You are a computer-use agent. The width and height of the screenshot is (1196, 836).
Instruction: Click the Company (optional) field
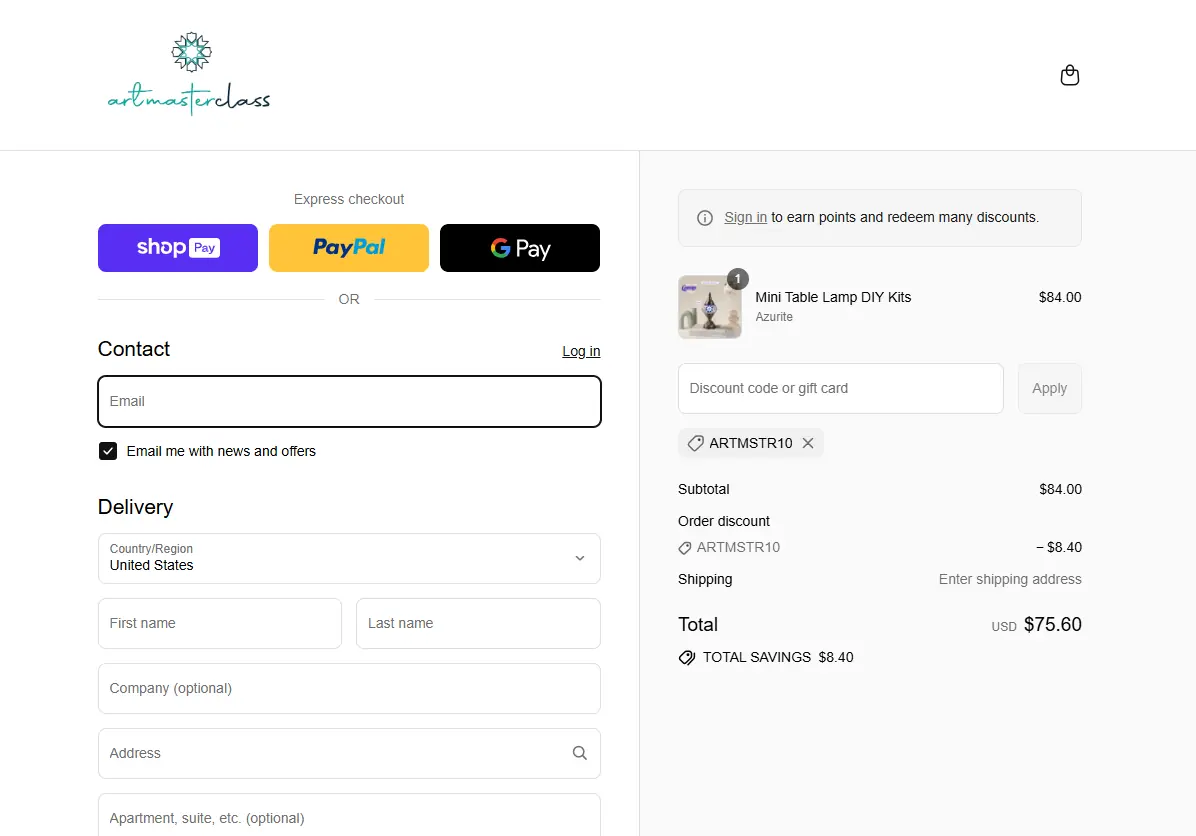[349, 688]
